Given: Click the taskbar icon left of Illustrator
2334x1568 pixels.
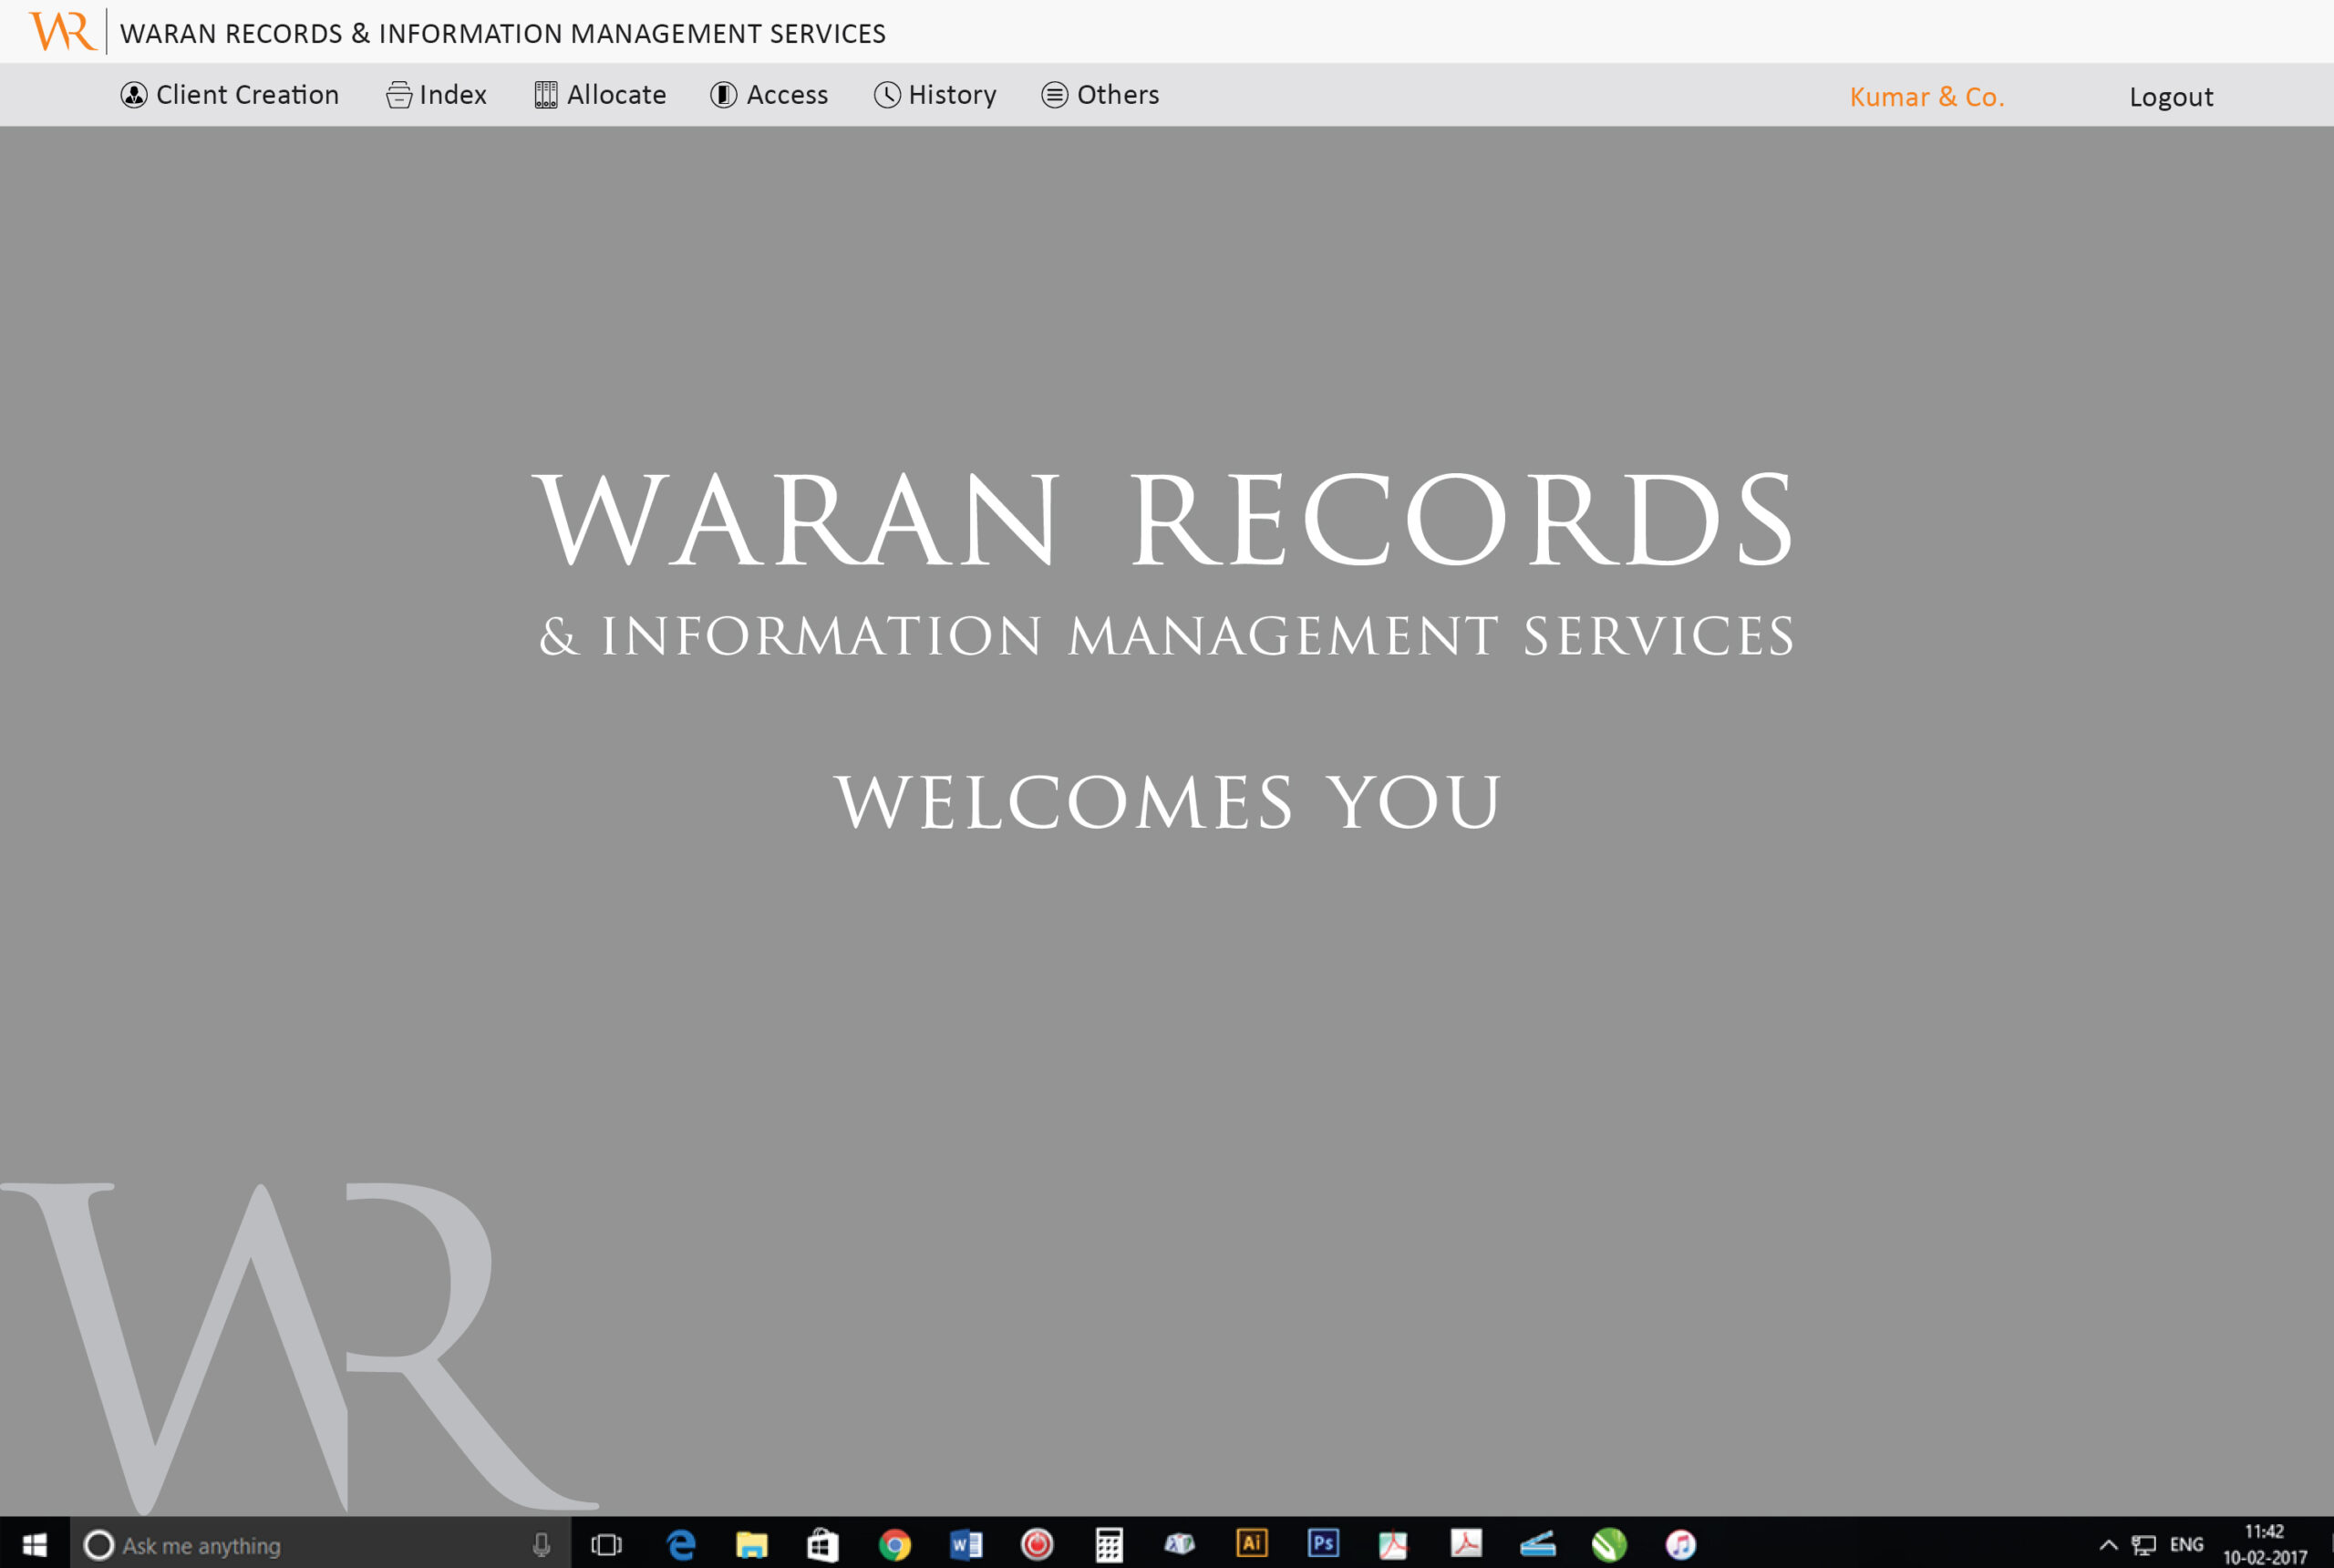Looking at the screenshot, I should click(x=1180, y=1545).
